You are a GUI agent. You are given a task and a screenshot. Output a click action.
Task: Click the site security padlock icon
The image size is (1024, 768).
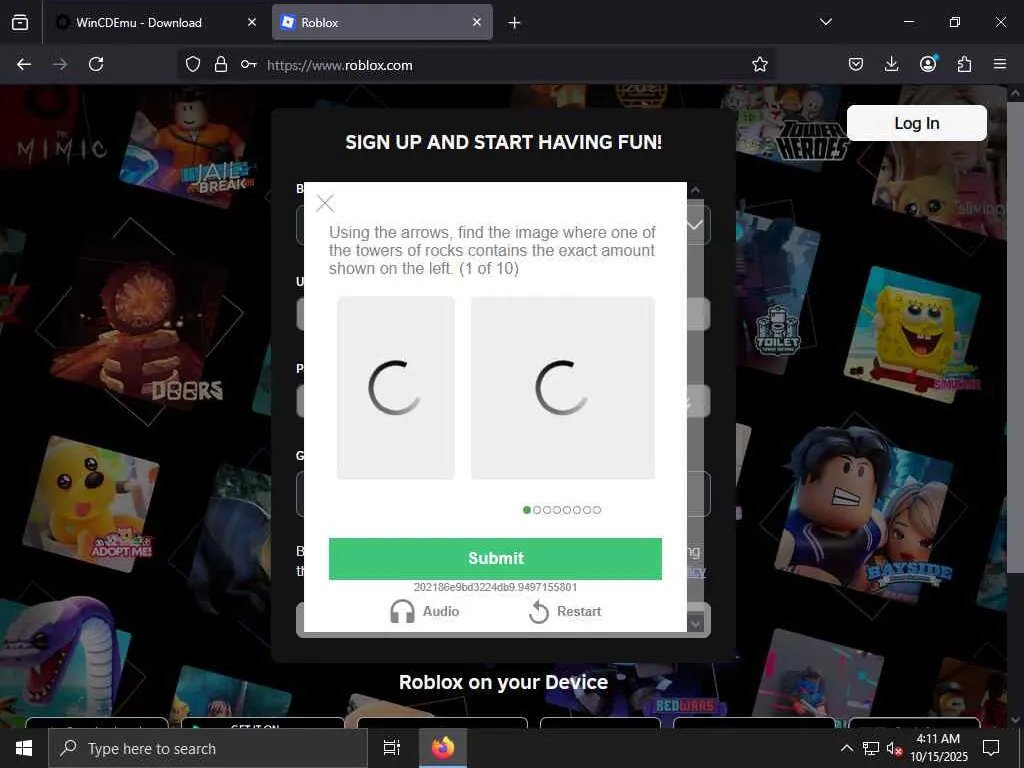point(221,64)
